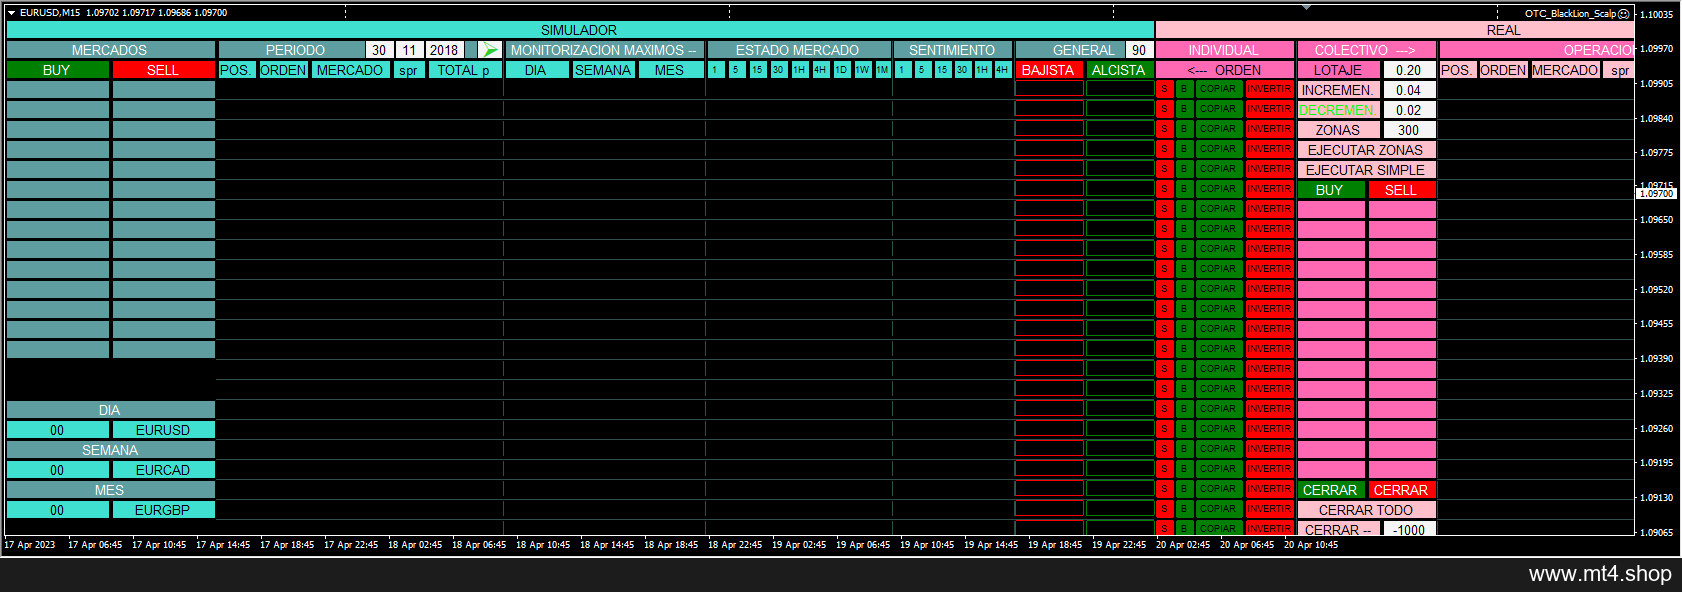This screenshot has height=592, width=1682.
Task: Edit the GENERAL value field showing 90
Action: coord(1139,50)
